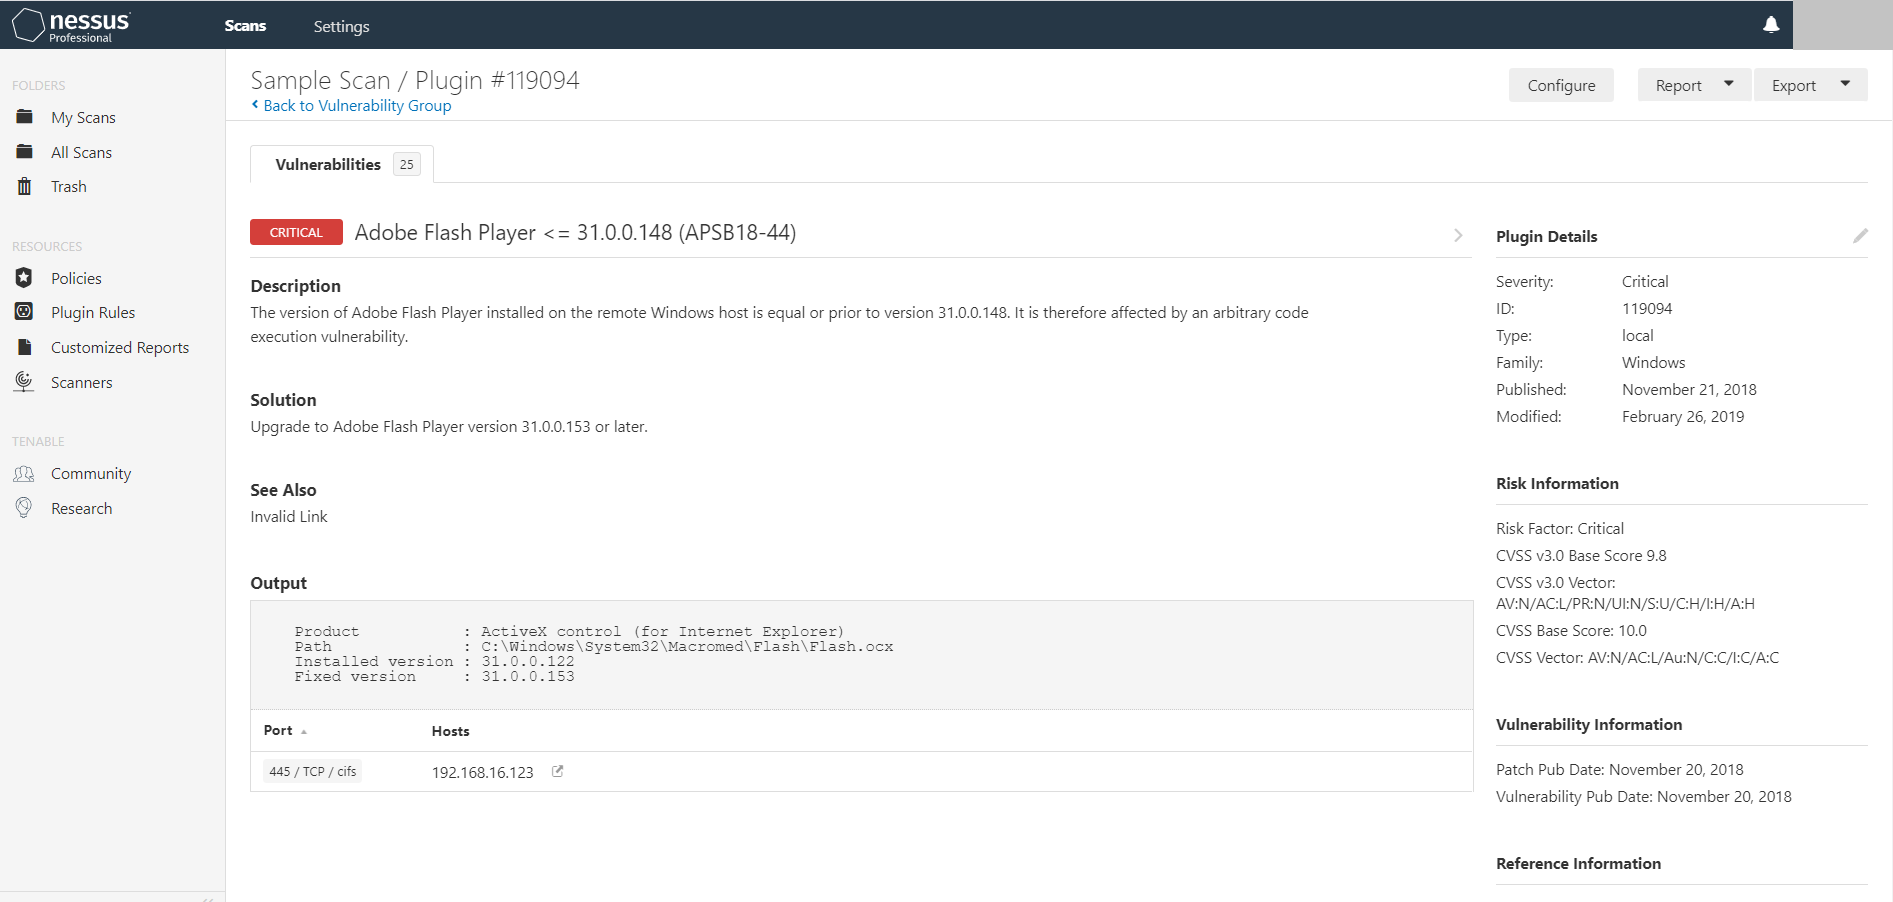Open host 192.168.16.123 external link icon
The image size is (1893, 902).
(558, 771)
